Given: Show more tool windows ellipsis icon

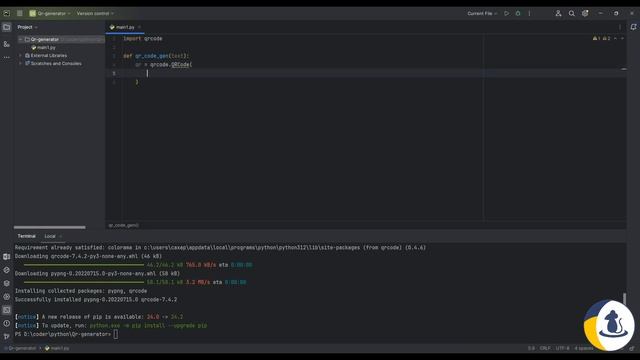Looking at the screenshot, I should [x=7, y=58].
